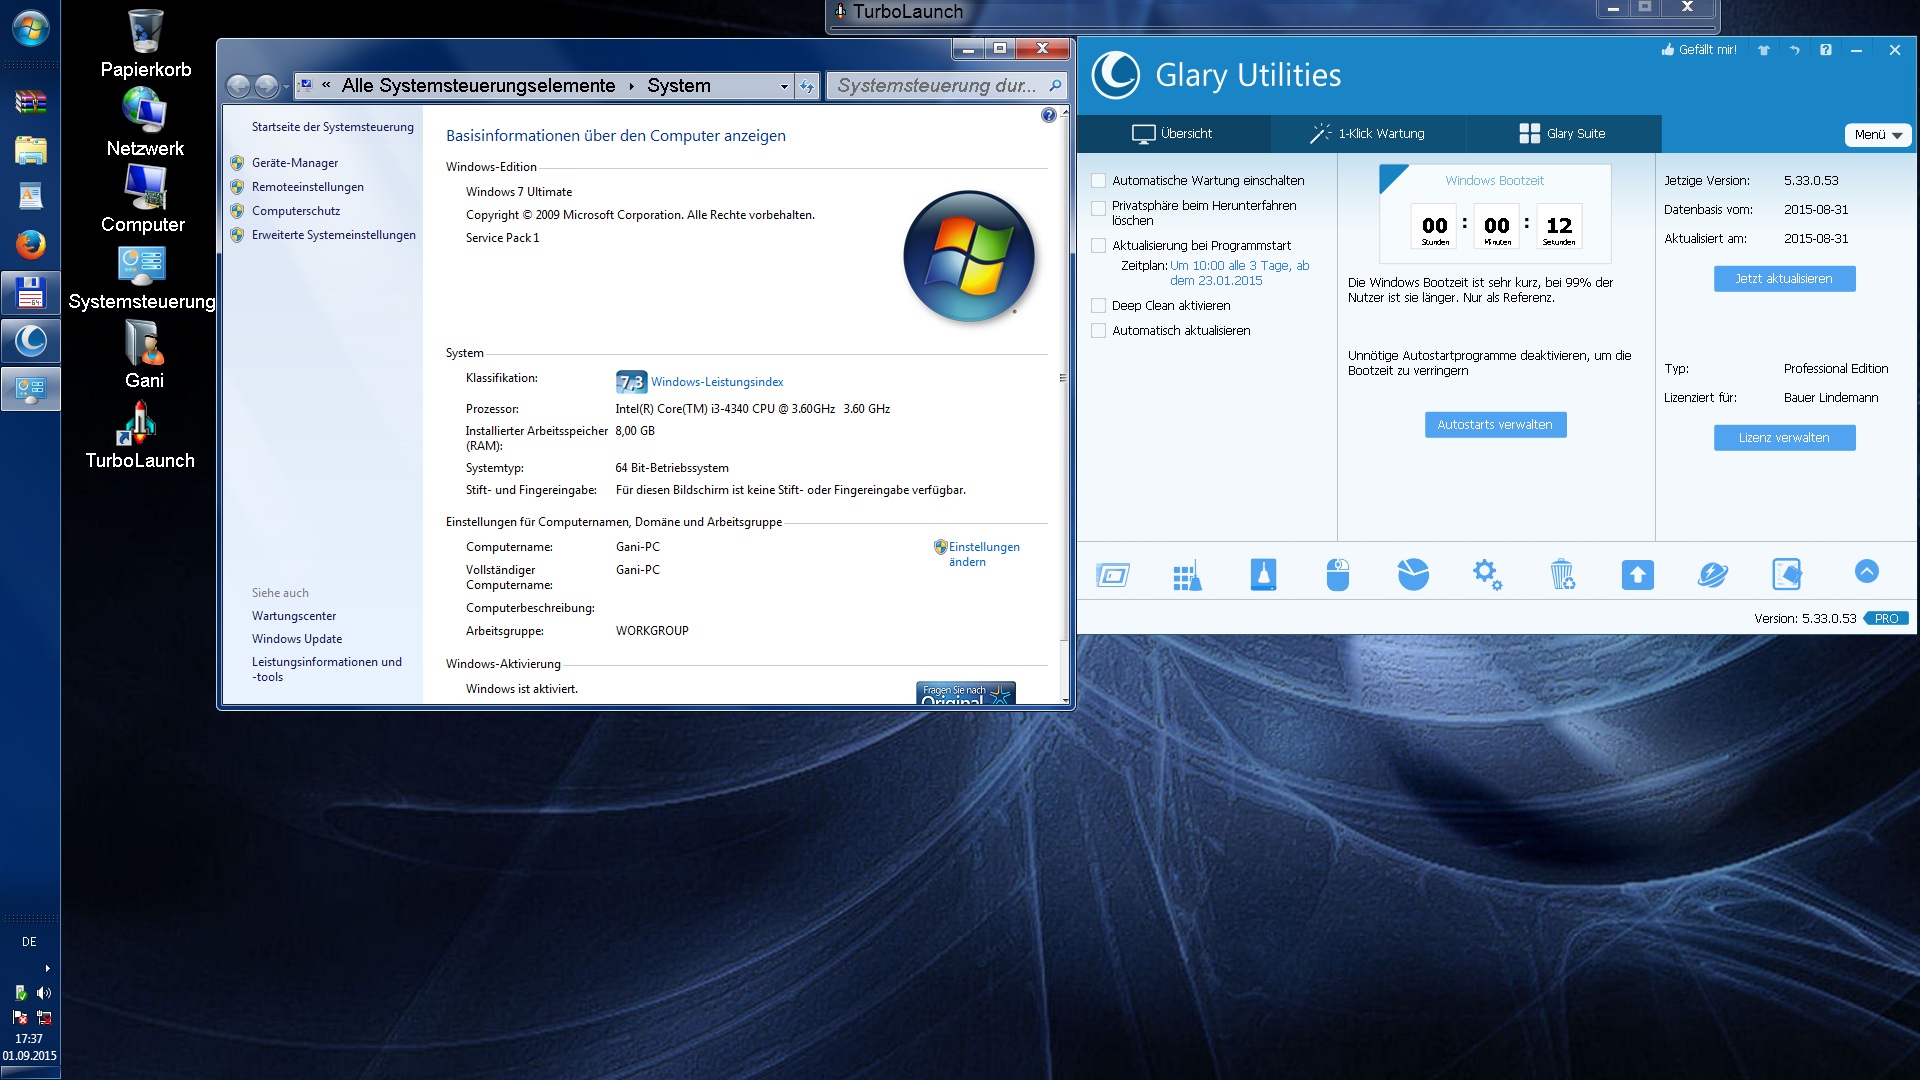This screenshot has height=1080, width=1920.
Task: Click the upward arrow software update icon
Action: pos(1637,575)
